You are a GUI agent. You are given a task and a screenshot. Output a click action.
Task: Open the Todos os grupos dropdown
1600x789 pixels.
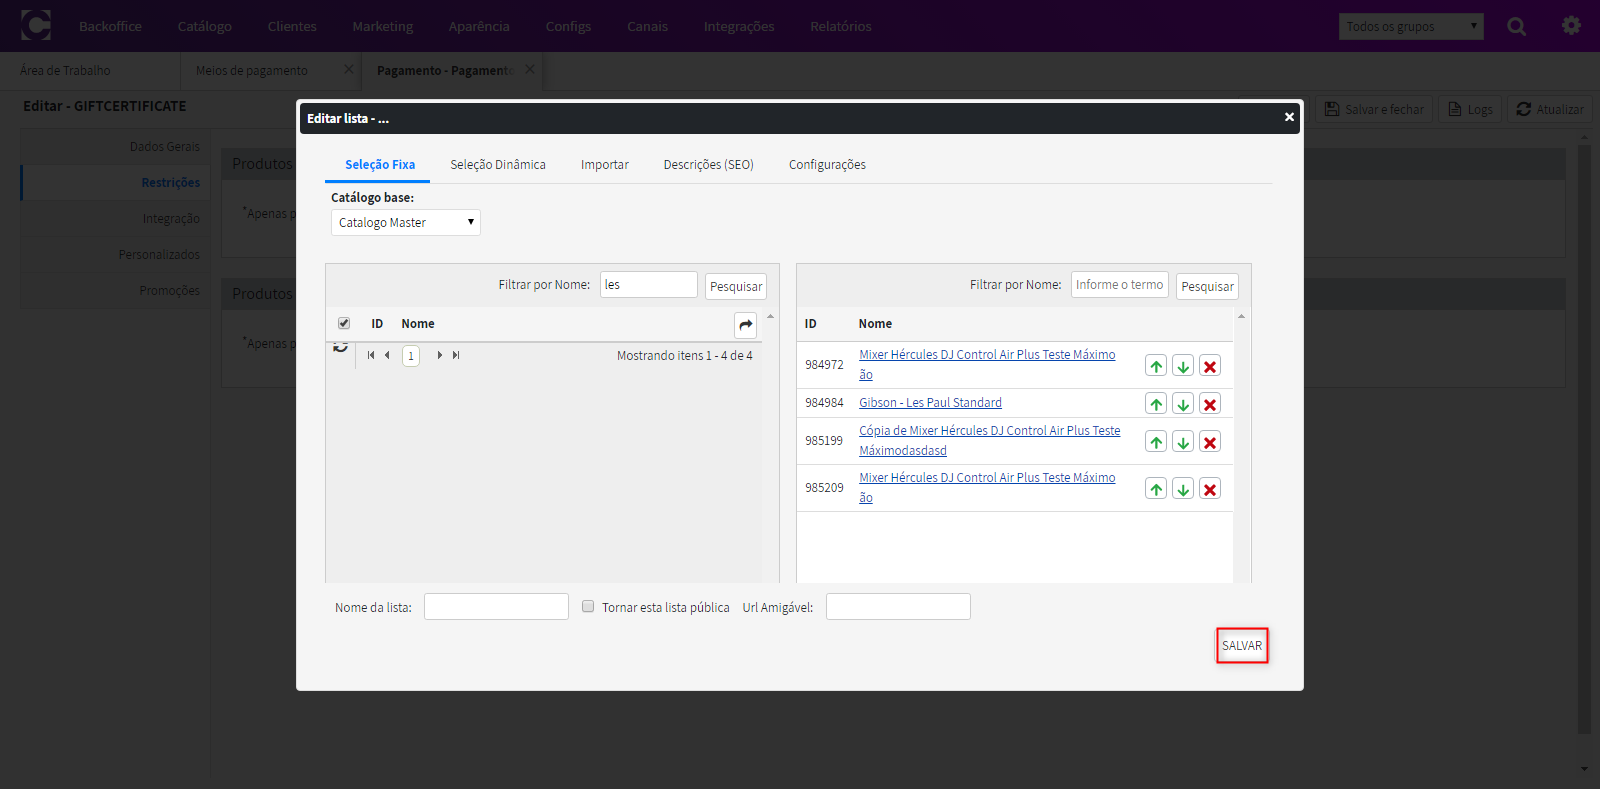(x=1411, y=26)
